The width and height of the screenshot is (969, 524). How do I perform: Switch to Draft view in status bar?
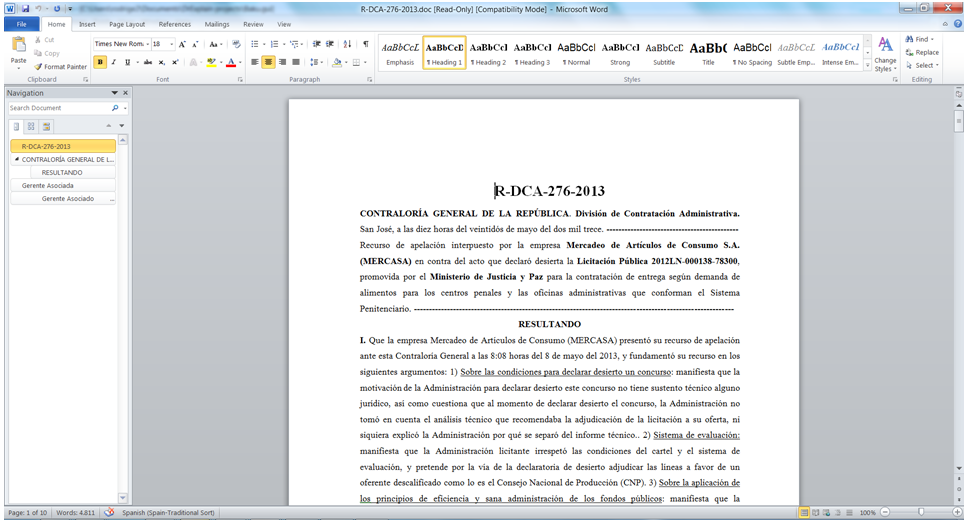(849, 512)
